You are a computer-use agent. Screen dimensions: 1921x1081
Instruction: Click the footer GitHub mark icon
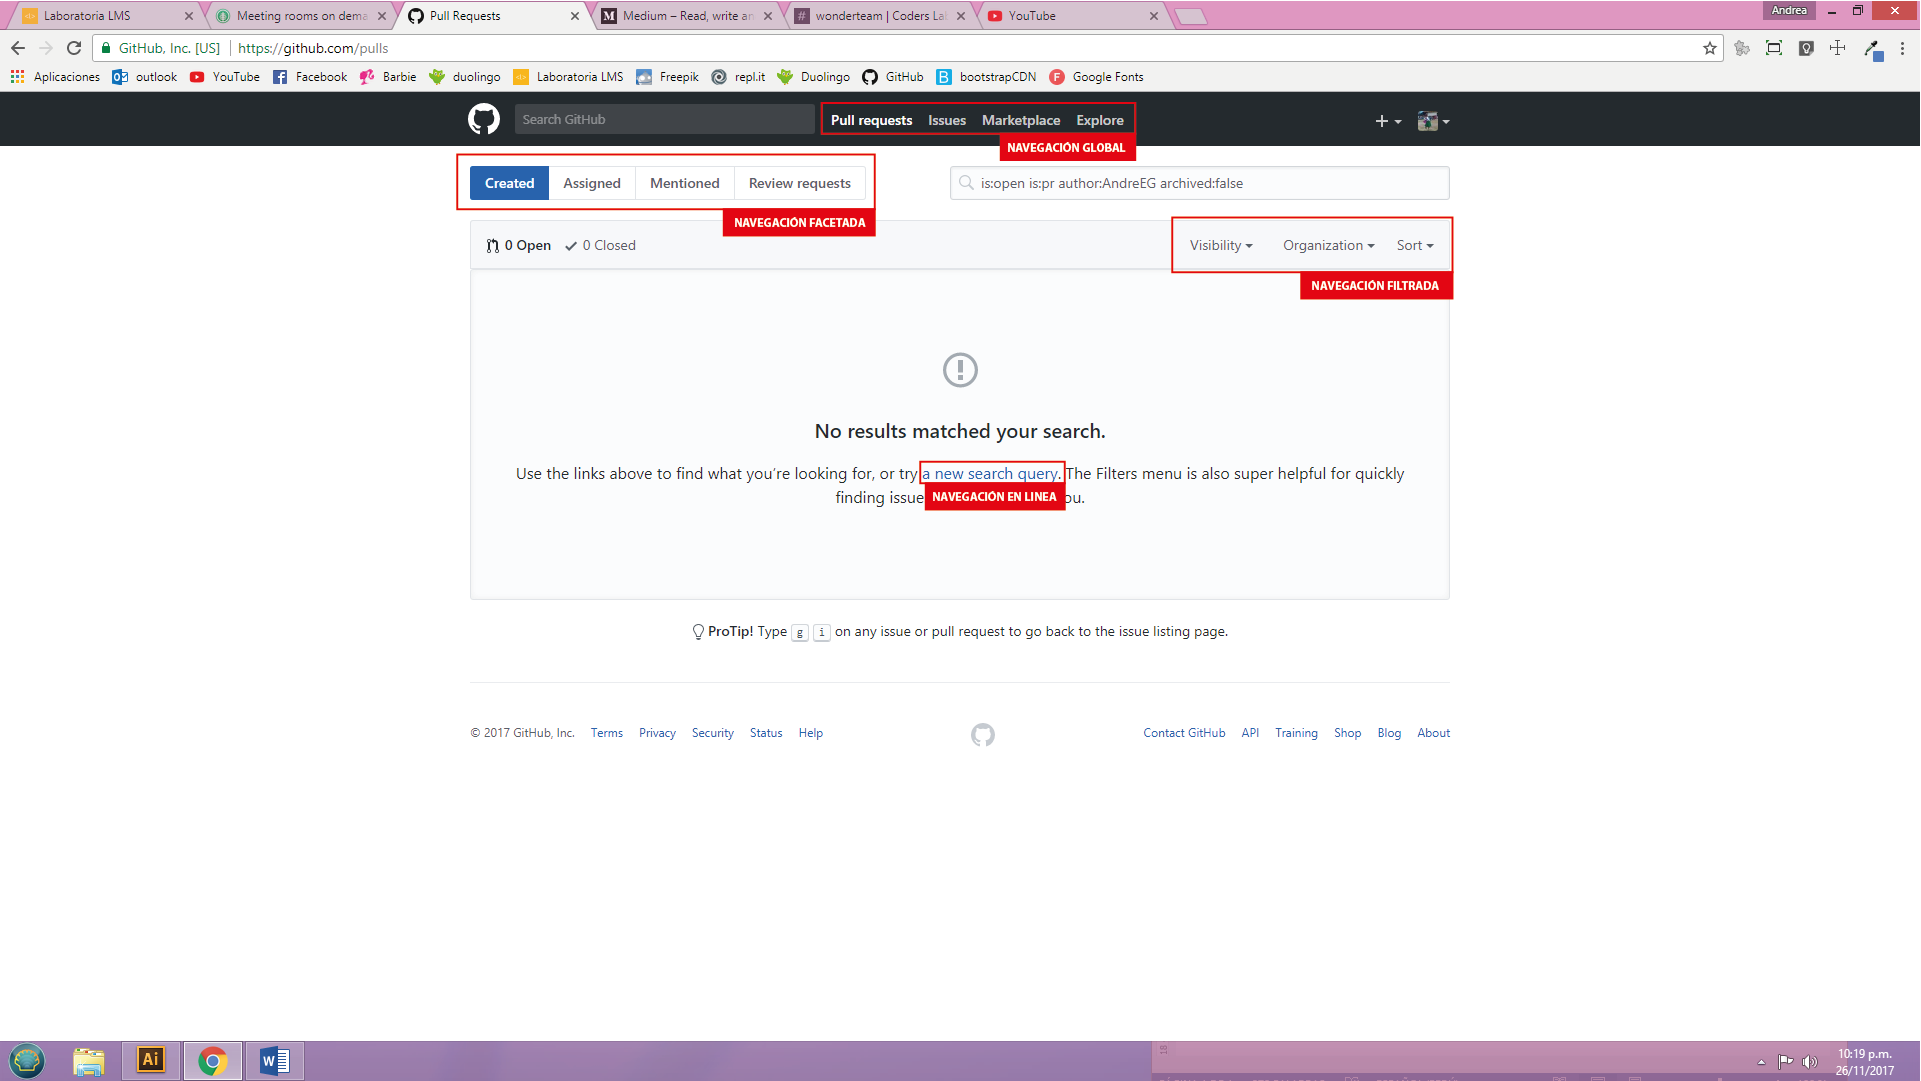(x=982, y=735)
